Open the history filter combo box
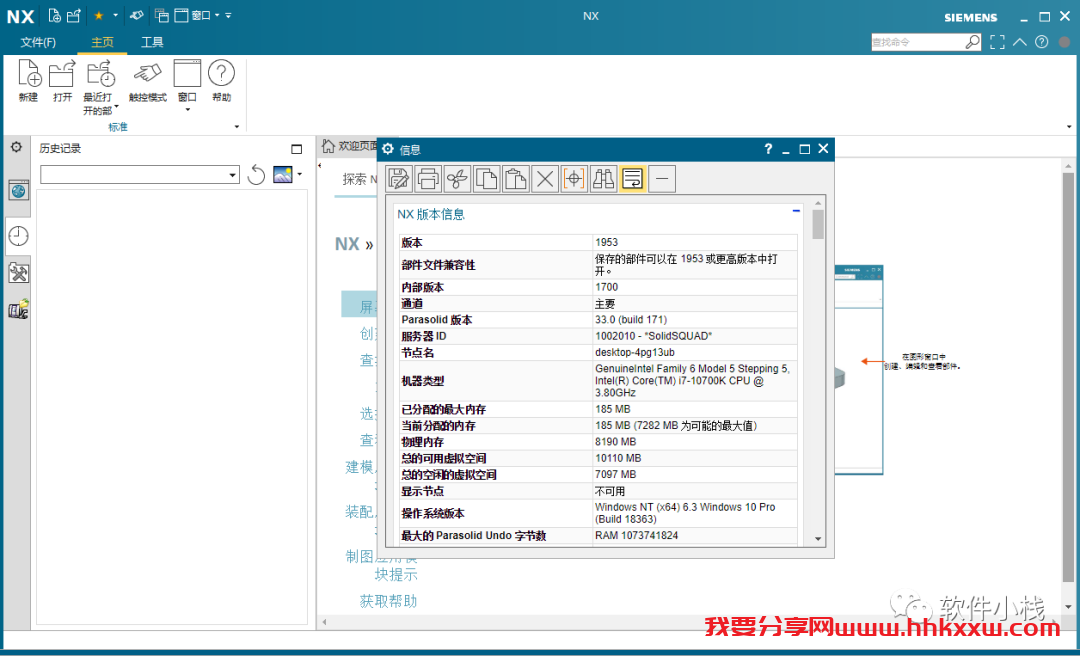This screenshot has height=656, width=1080. (x=140, y=175)
